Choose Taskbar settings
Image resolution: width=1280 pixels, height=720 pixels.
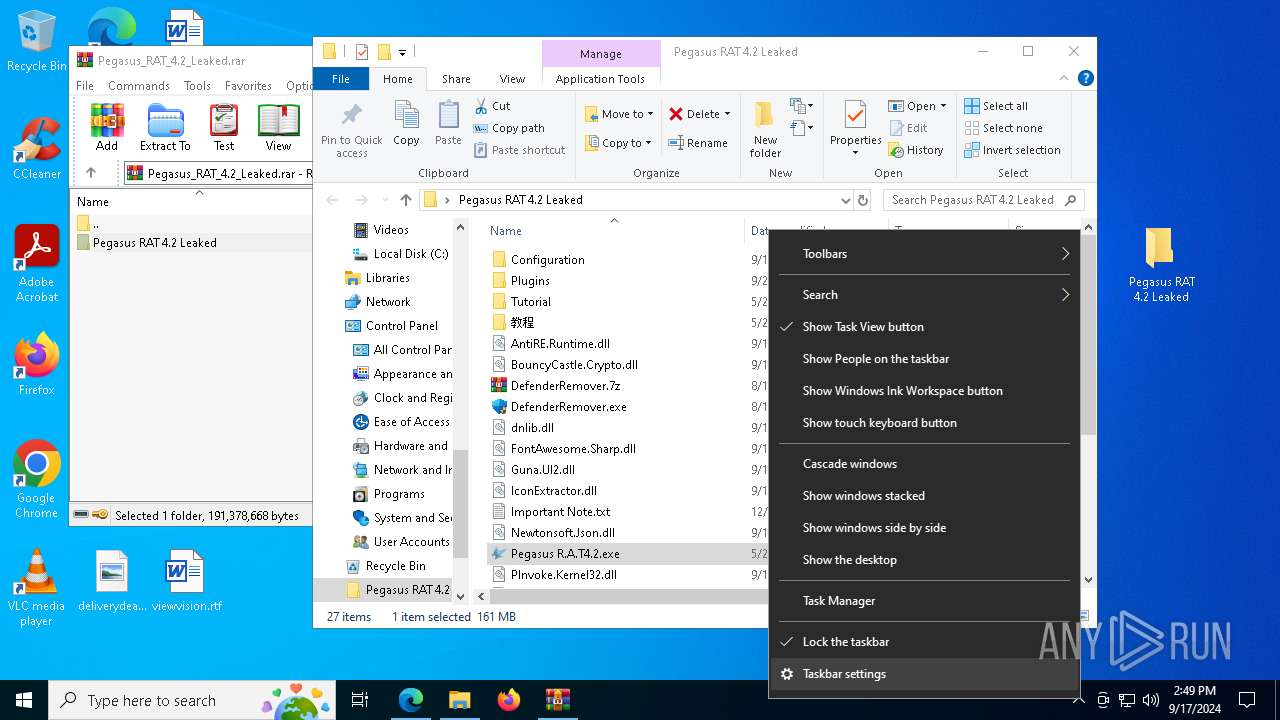pos(925,674)
